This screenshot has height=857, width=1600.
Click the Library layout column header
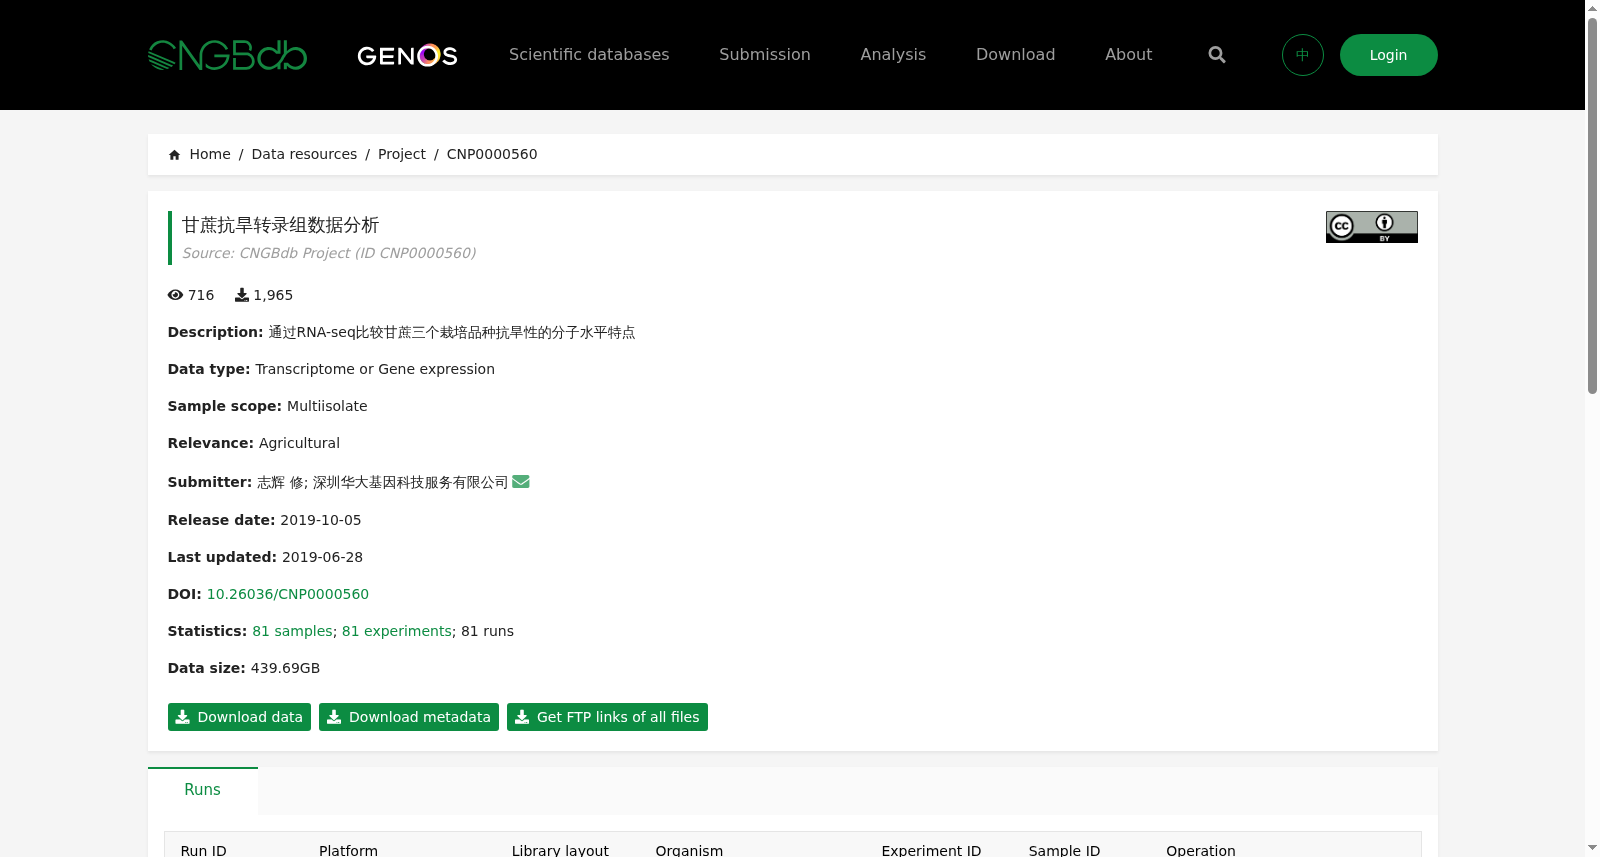[x=560, y=850]
